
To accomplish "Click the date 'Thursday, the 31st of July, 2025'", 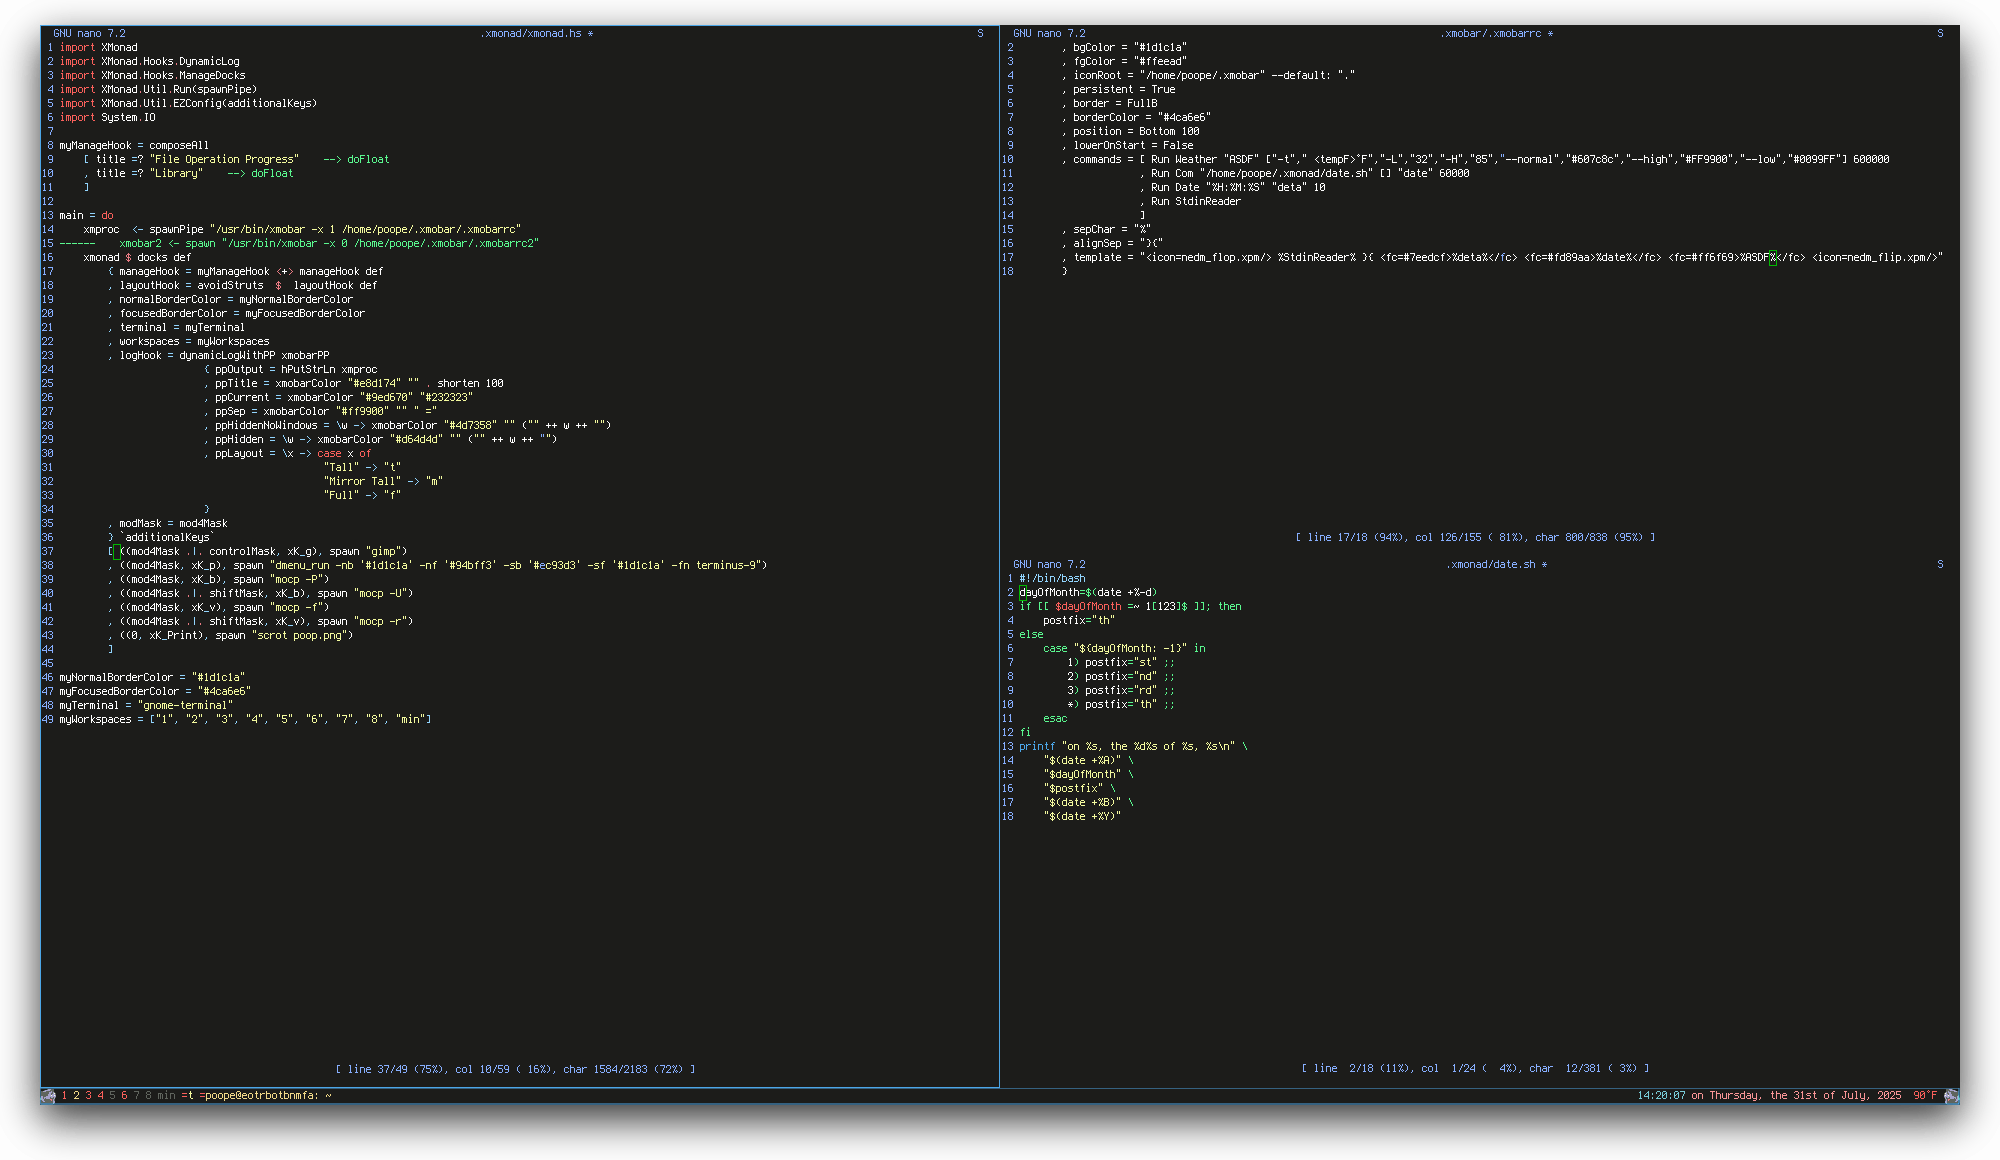I will coord(1805,1096).
